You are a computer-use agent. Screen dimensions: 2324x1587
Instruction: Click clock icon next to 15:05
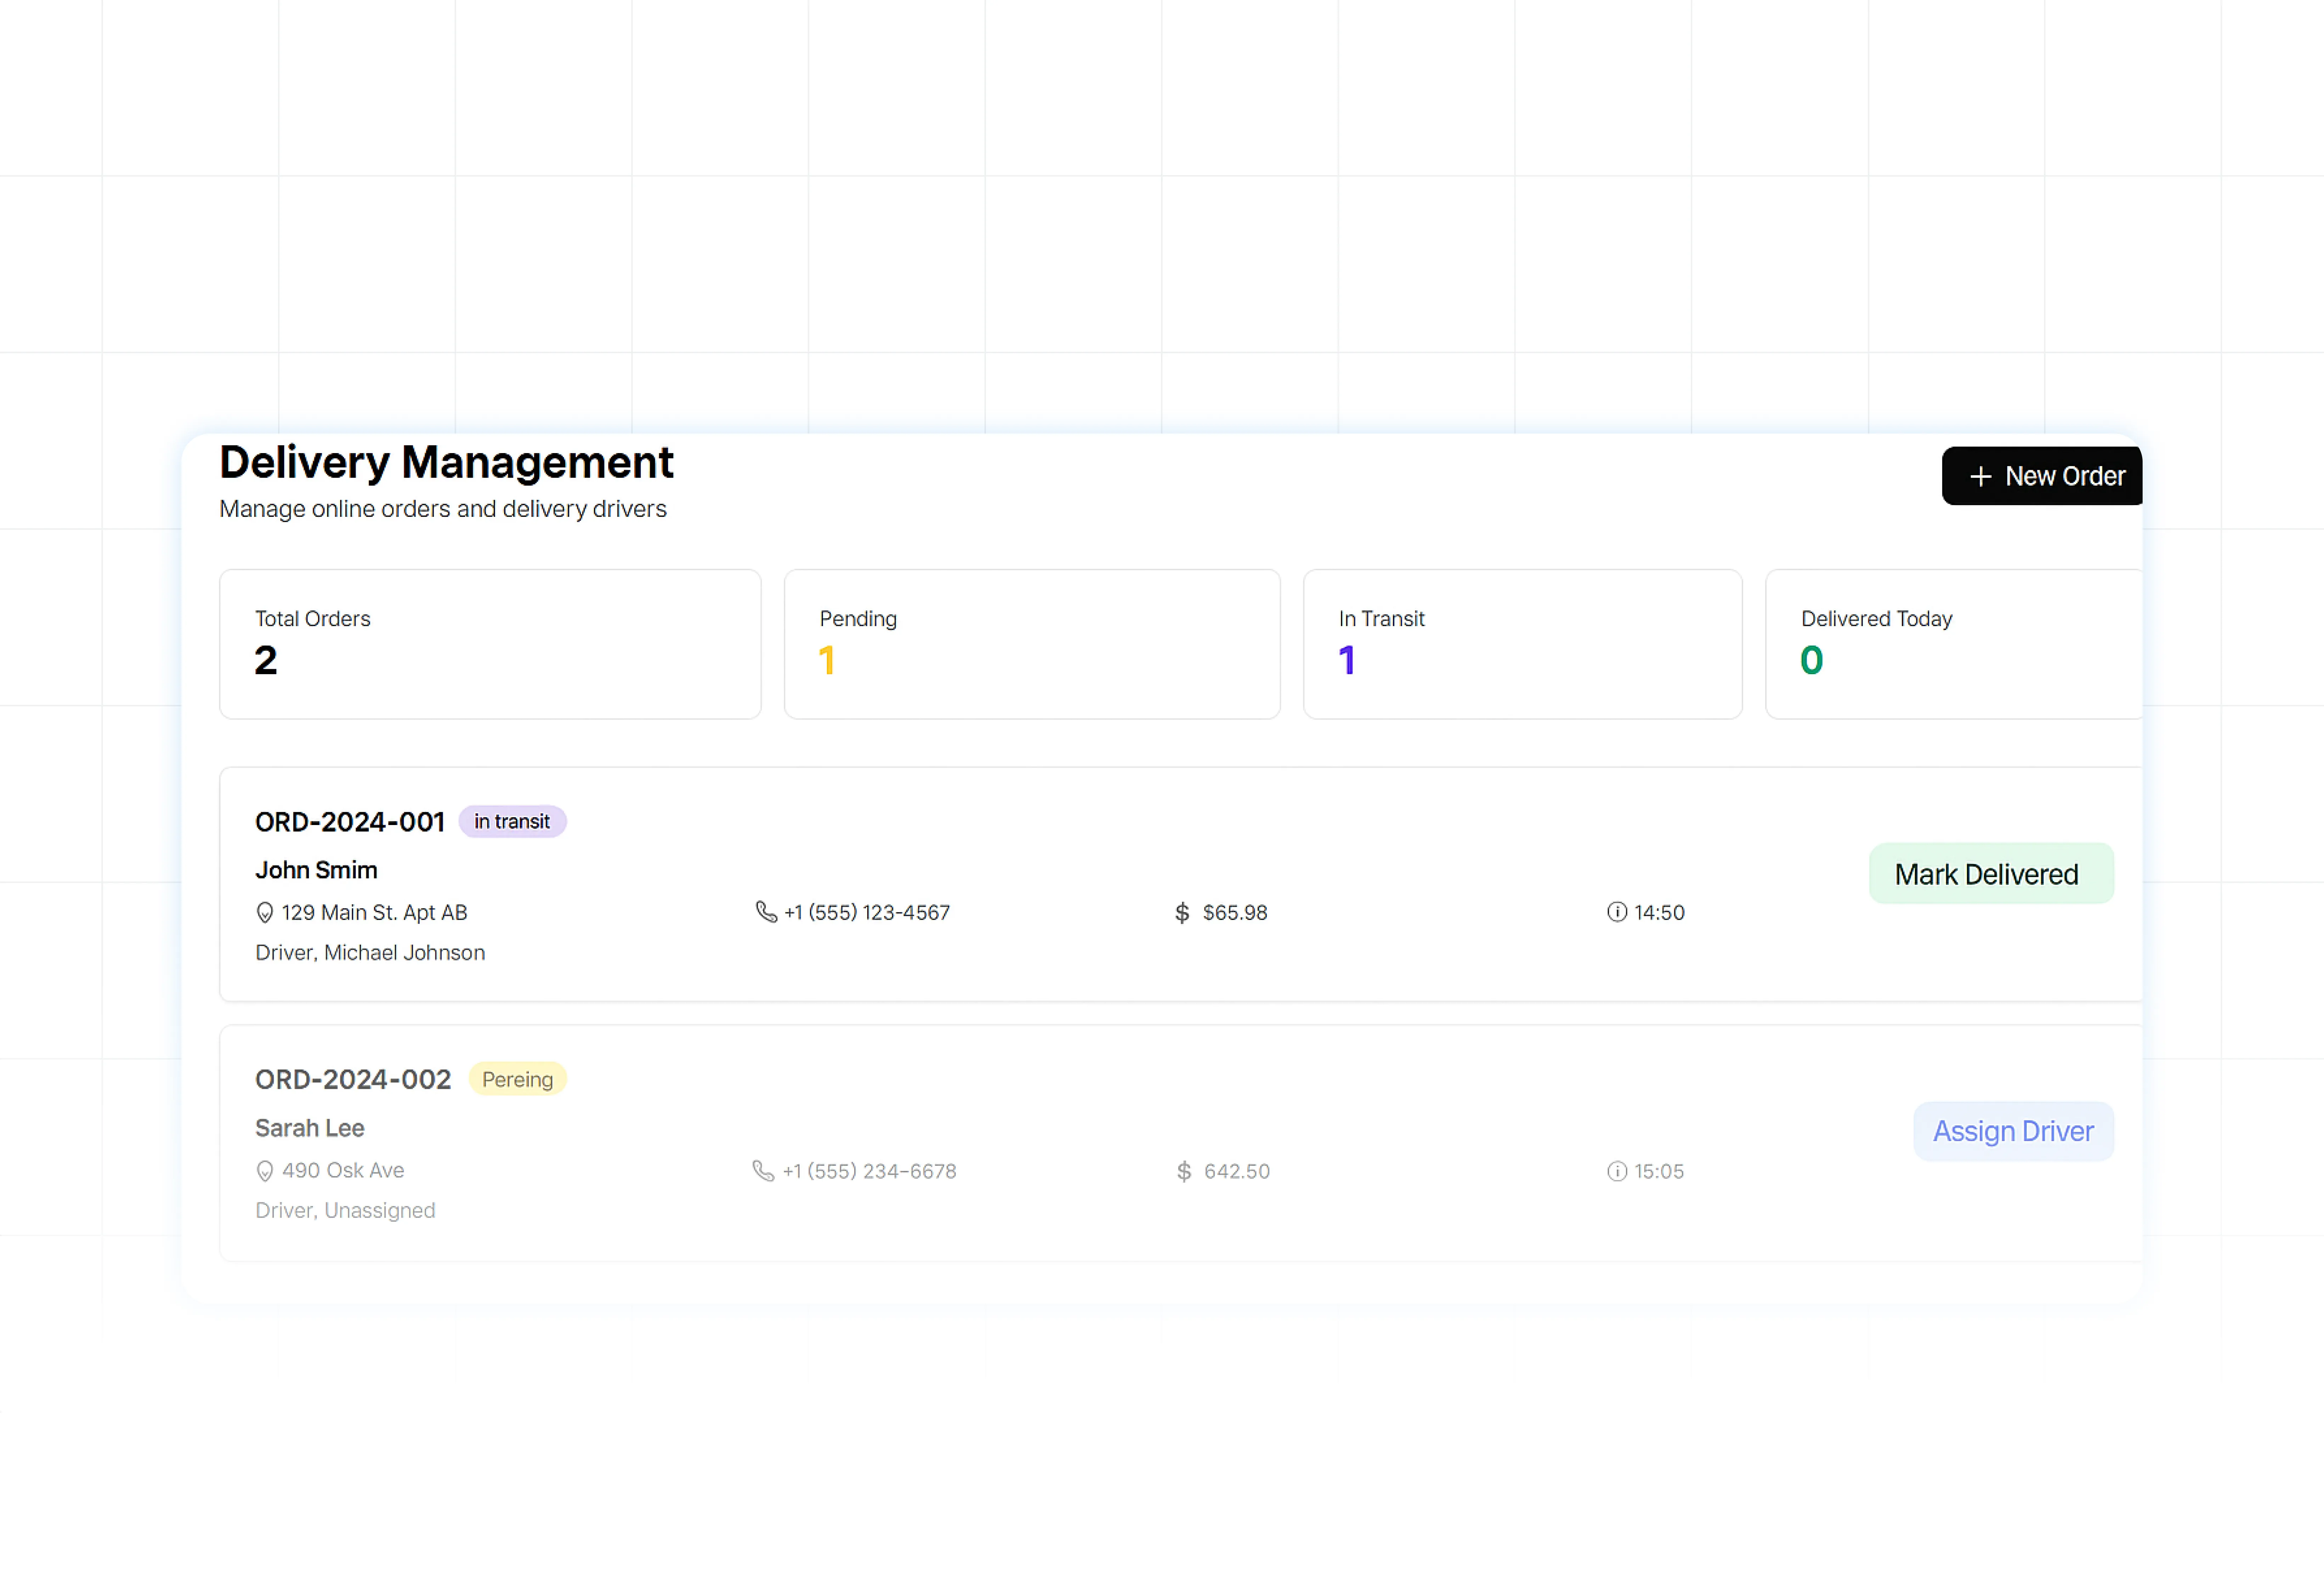click(x=1617, y=1171)
